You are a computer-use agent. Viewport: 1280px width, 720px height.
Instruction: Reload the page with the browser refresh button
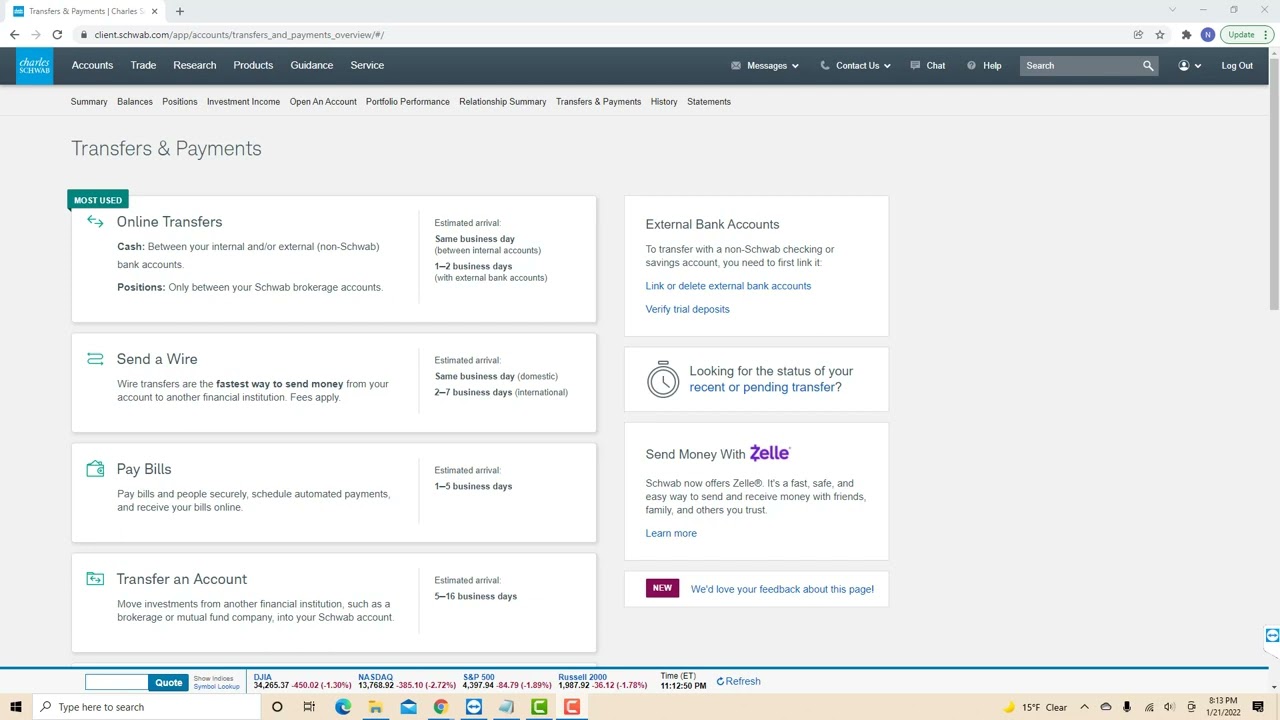pos(57,35)
